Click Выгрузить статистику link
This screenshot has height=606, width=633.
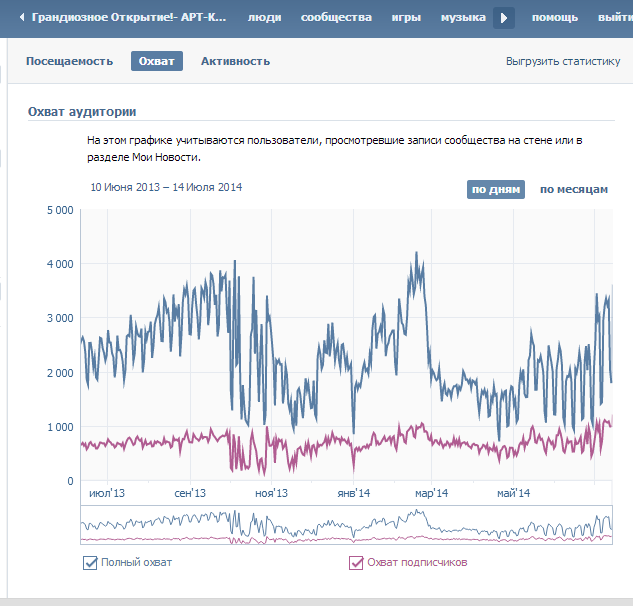point(563,61)
